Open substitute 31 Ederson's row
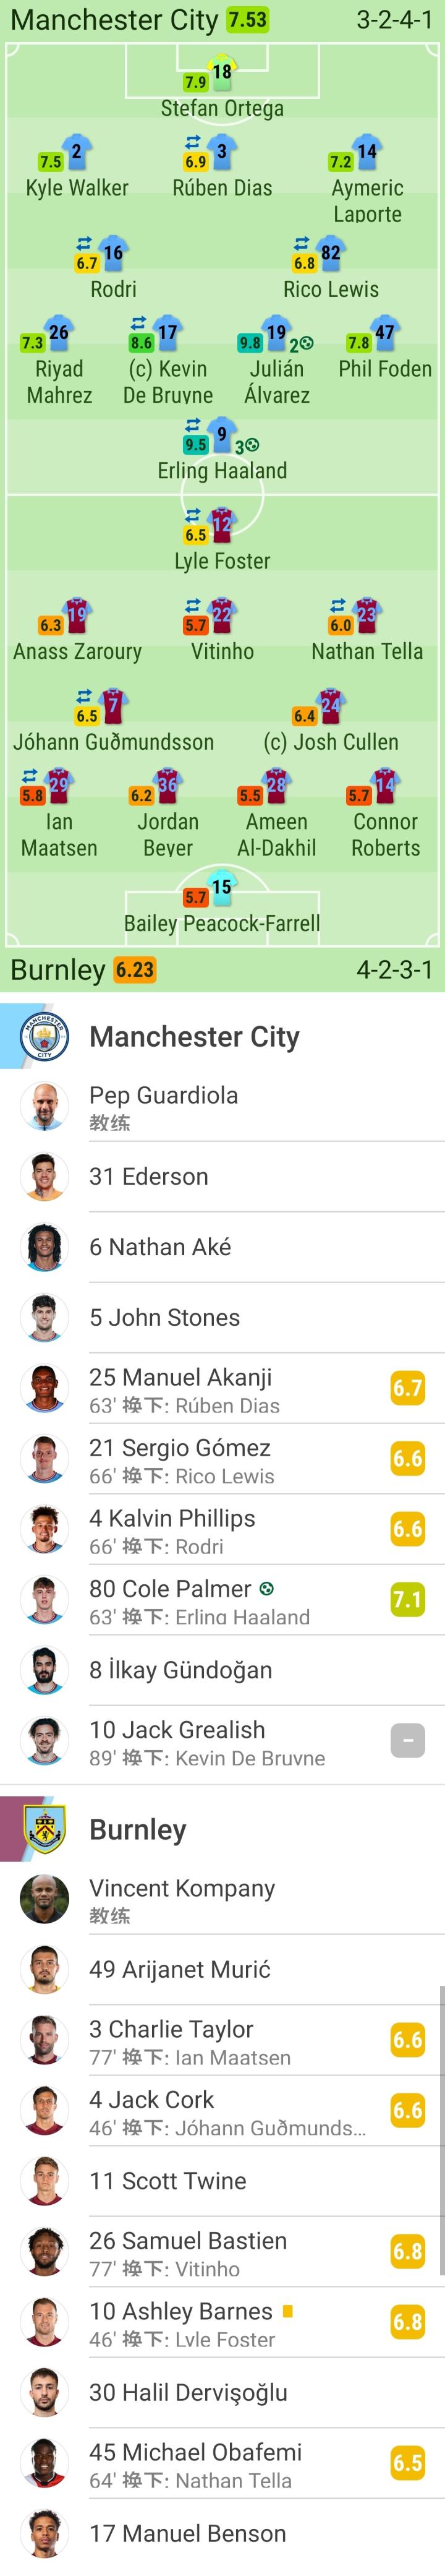445x2576 pixels. 222,1177
